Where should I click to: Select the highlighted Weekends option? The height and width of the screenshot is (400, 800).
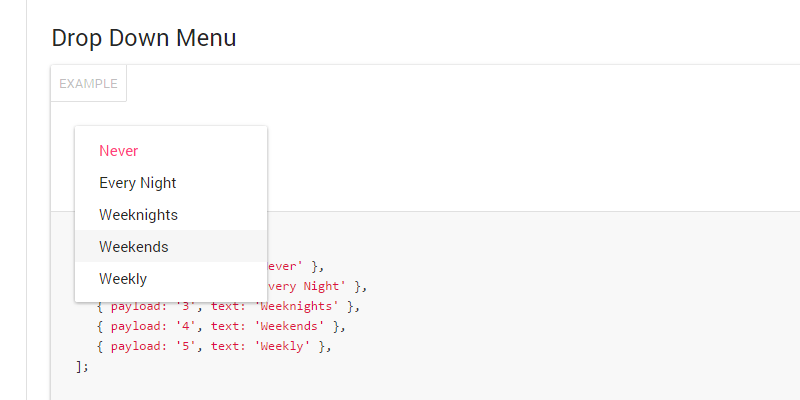click(134, 247)
